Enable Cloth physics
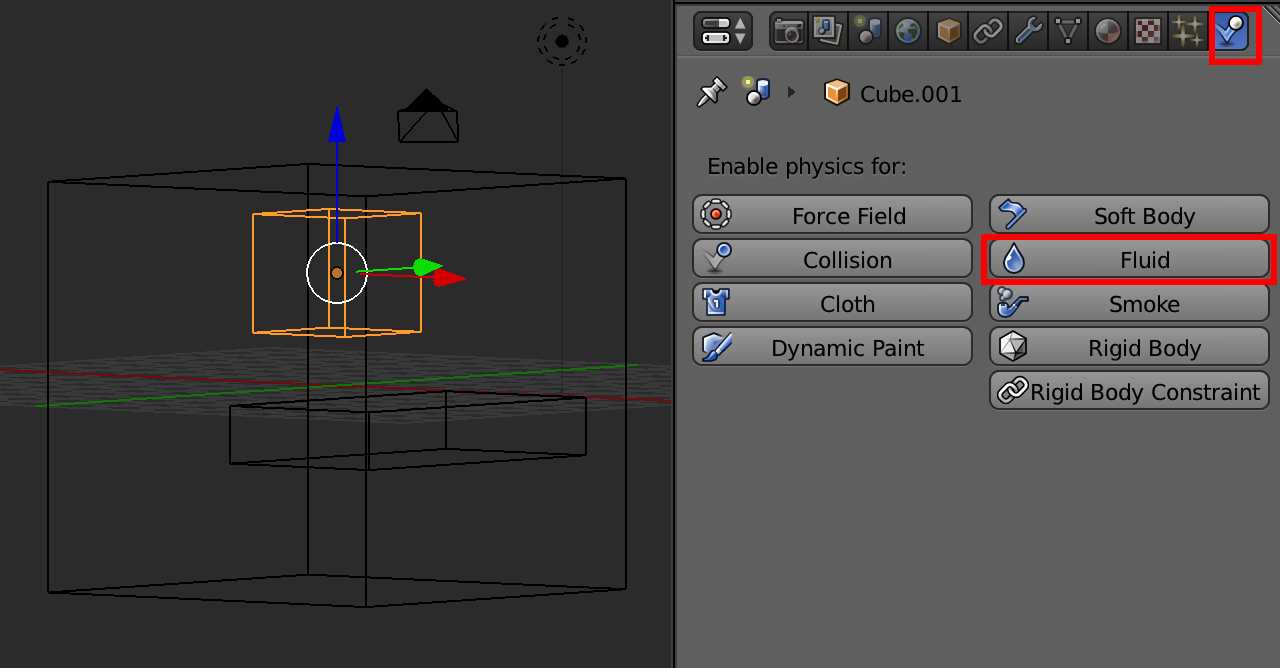Image resolution: width=1280 pixels, height=668 pixels. tap(832, 303)
